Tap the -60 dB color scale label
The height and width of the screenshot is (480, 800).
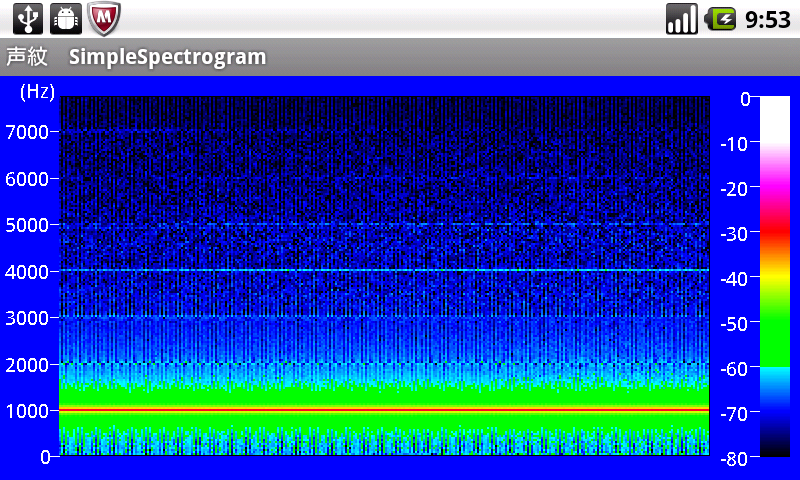pyautogui.click(x=734, y=369)
